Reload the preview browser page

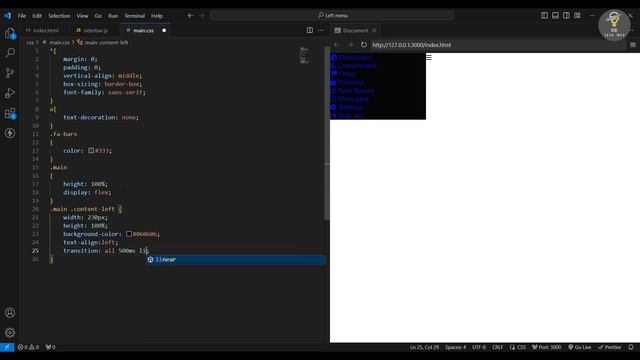(x=364, y=44)
